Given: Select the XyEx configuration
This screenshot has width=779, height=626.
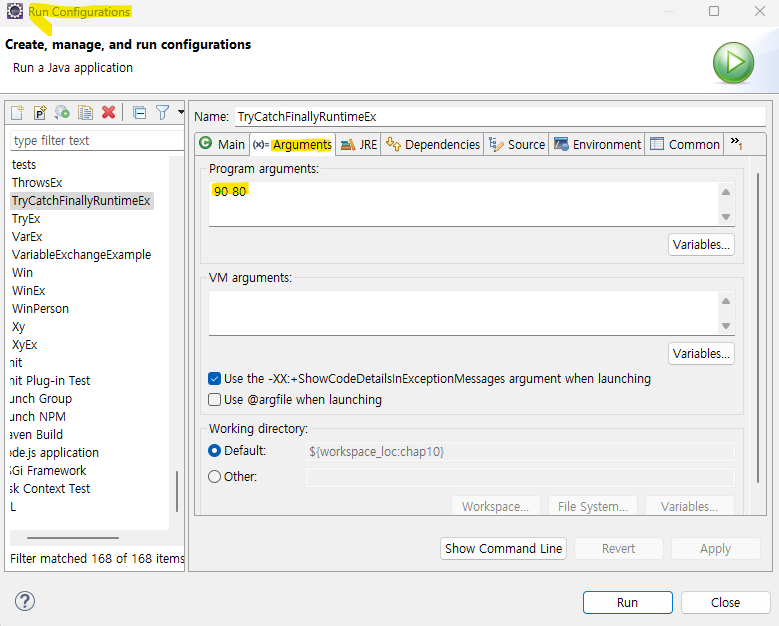Looking at the screenshot, I should coord(24,344).
